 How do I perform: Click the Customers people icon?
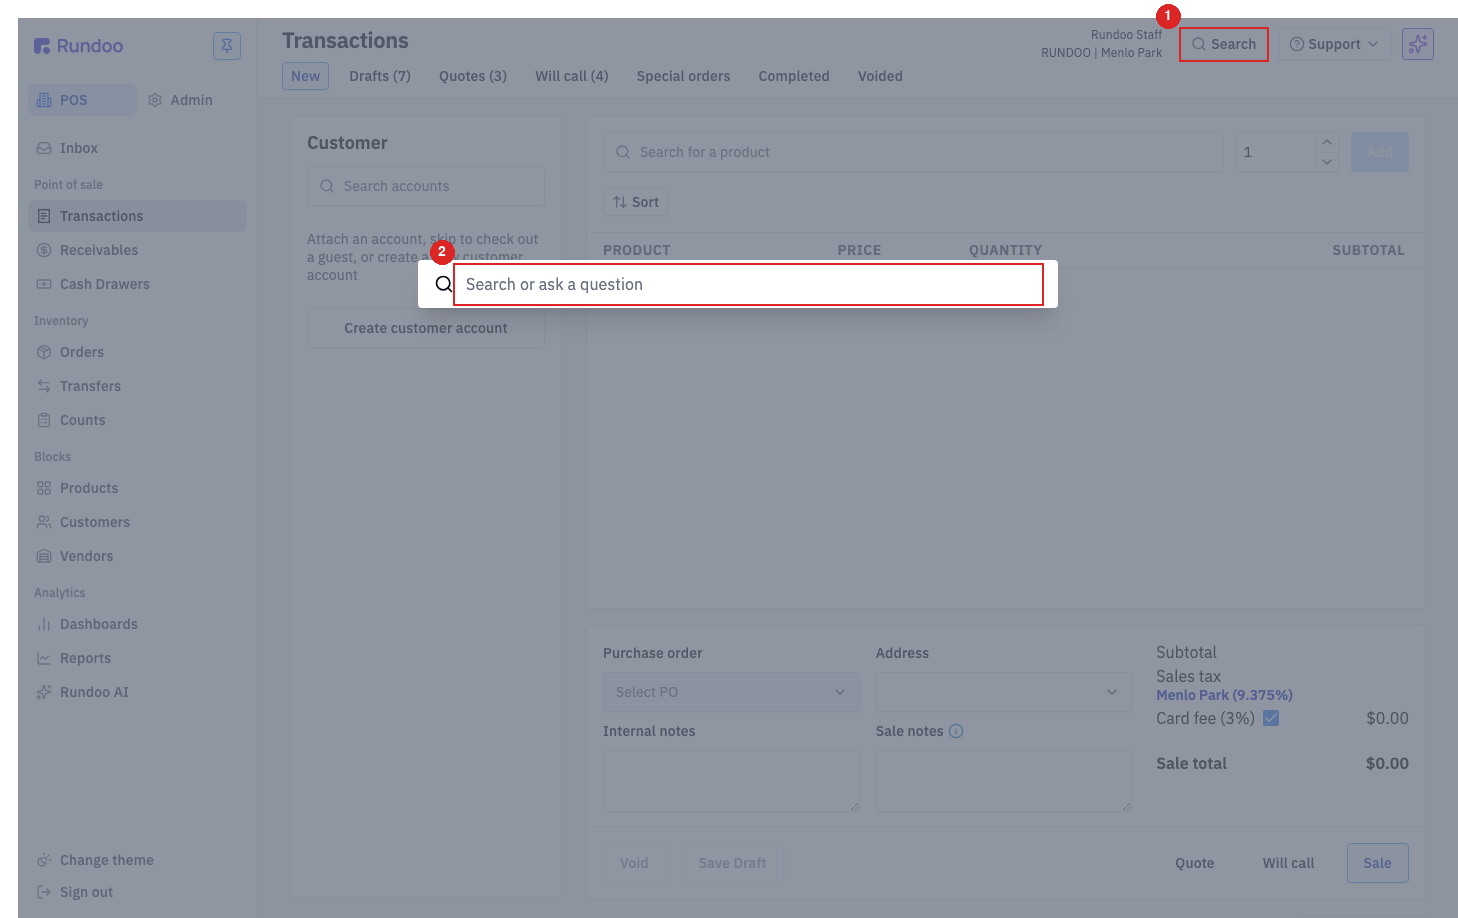pyautogui.click(x=44, y=522)
